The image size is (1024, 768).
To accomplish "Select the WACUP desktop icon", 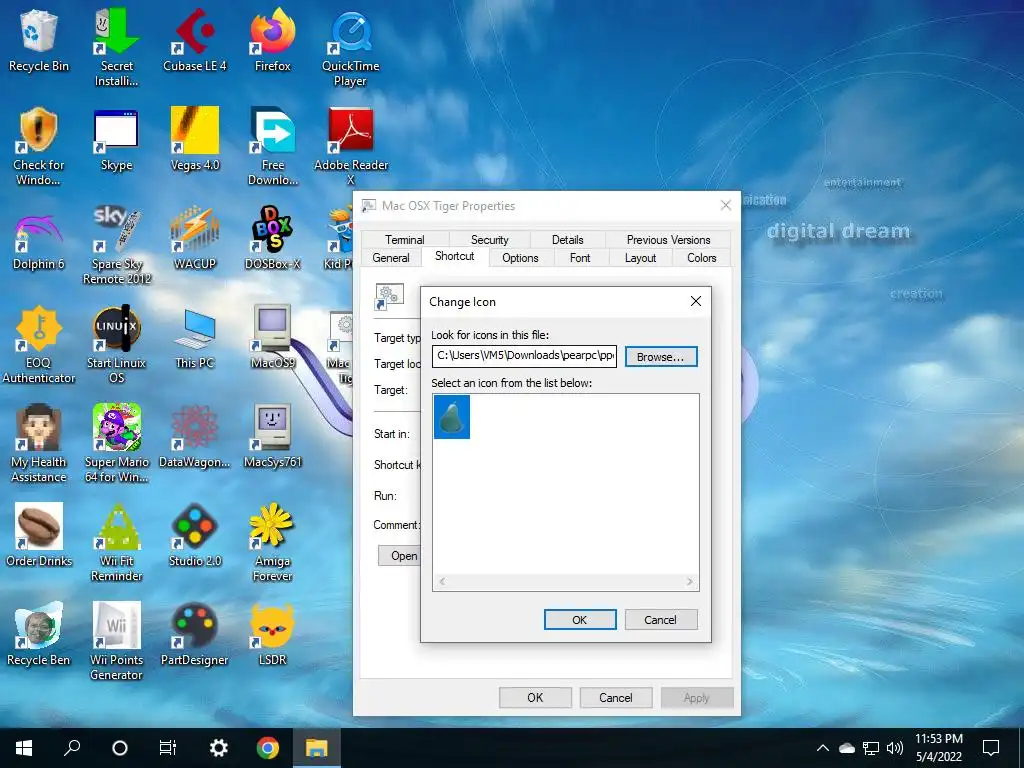I will 195,239.
